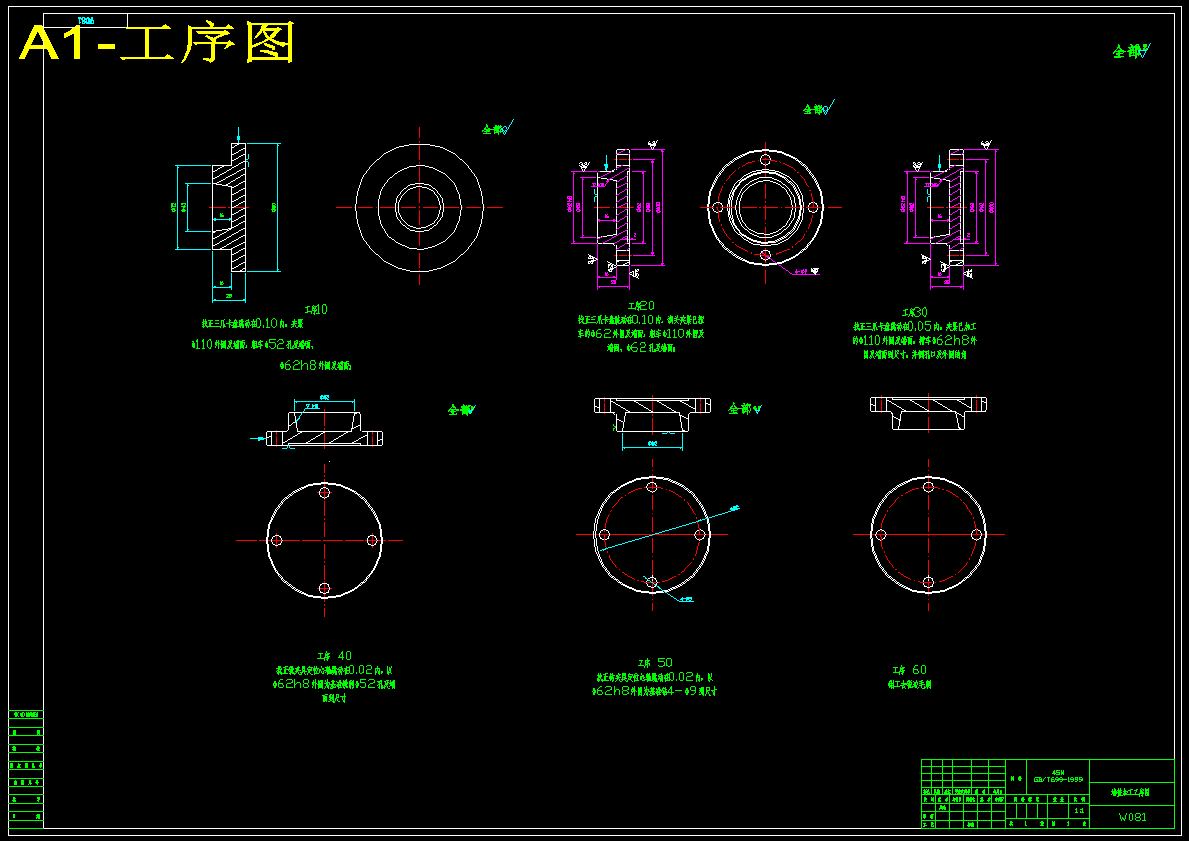Pick the four-hole circular view of 工序20
The width and height of the screenshot is (1189, 841).
766,207
